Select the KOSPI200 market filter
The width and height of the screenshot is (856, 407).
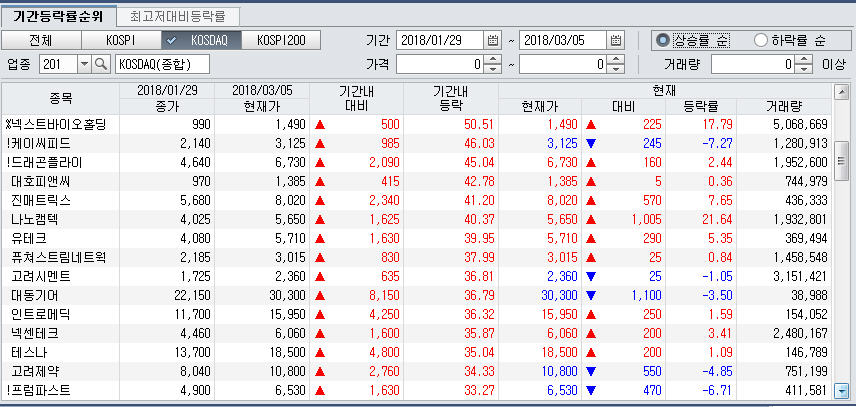(281, 40)
